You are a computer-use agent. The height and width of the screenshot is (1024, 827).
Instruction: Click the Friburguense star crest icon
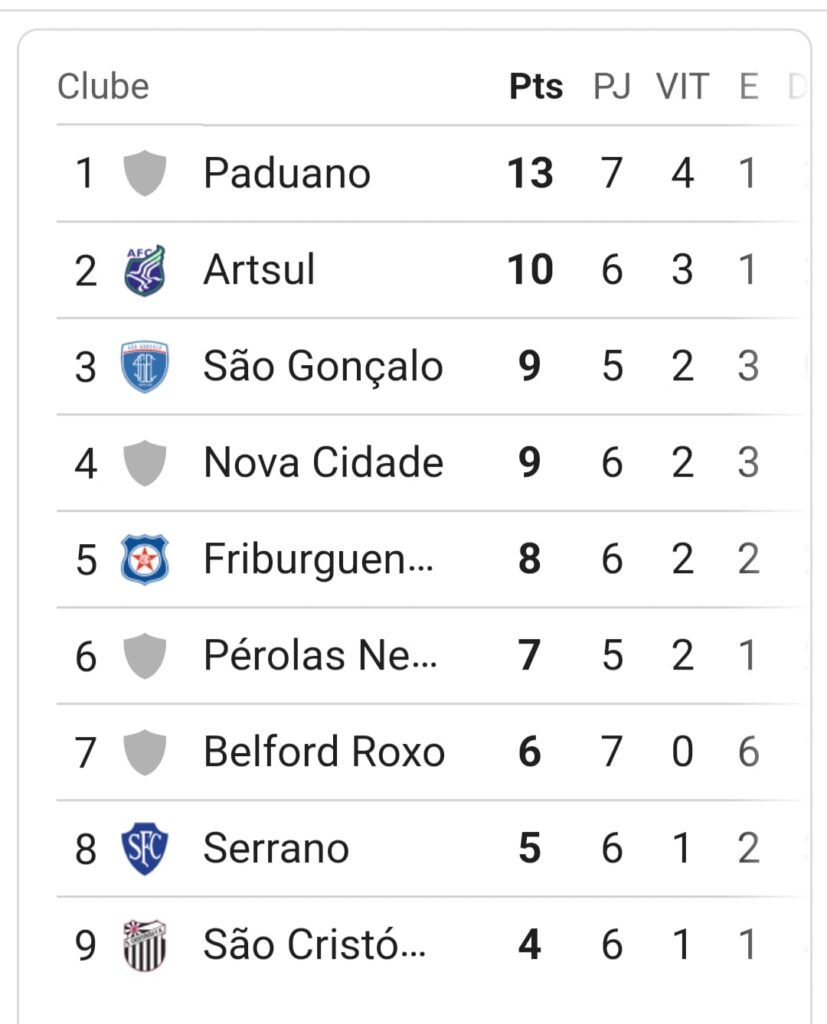coord(144,559)
